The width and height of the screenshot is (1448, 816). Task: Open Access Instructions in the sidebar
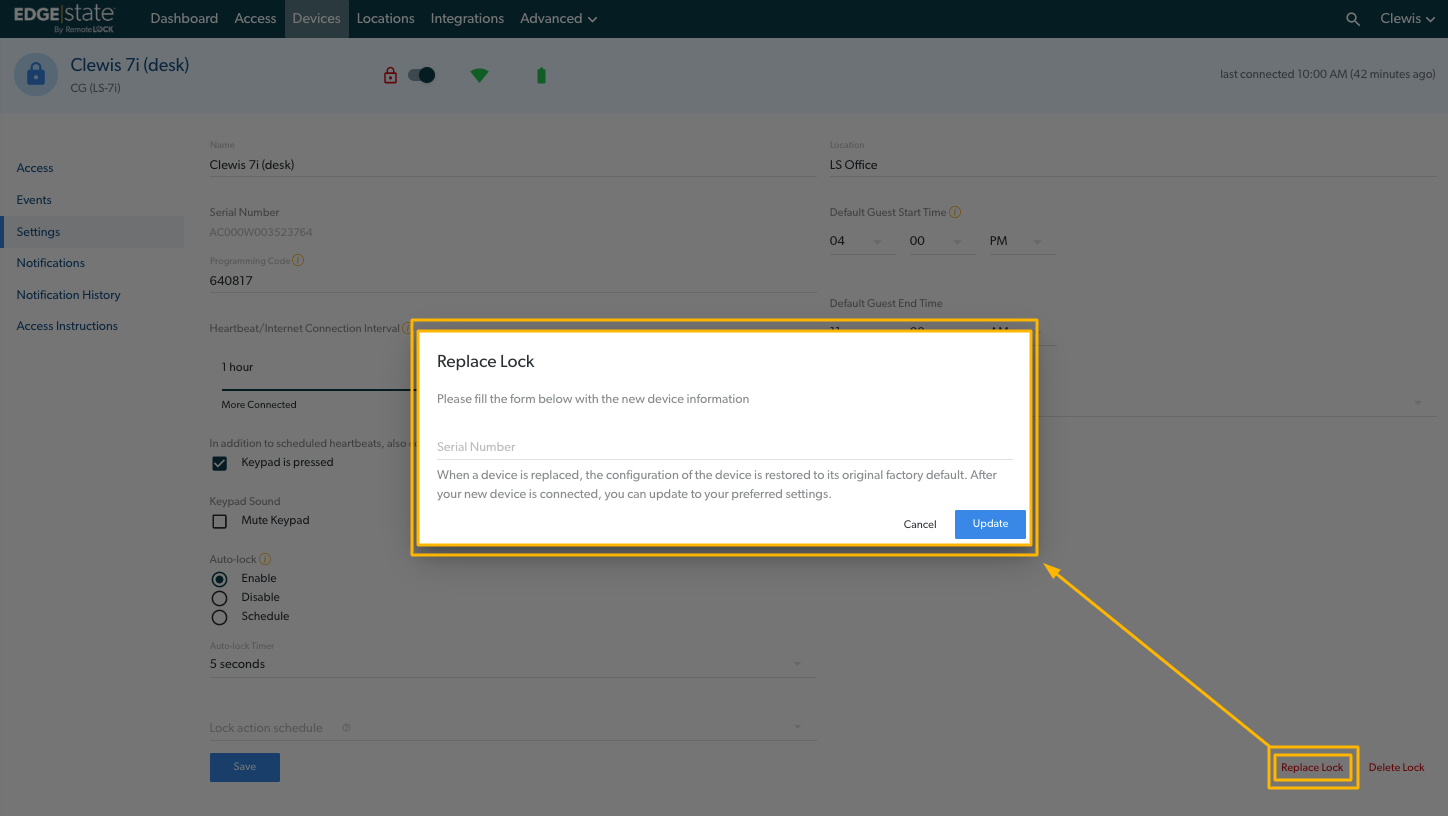tap(67, 326)
